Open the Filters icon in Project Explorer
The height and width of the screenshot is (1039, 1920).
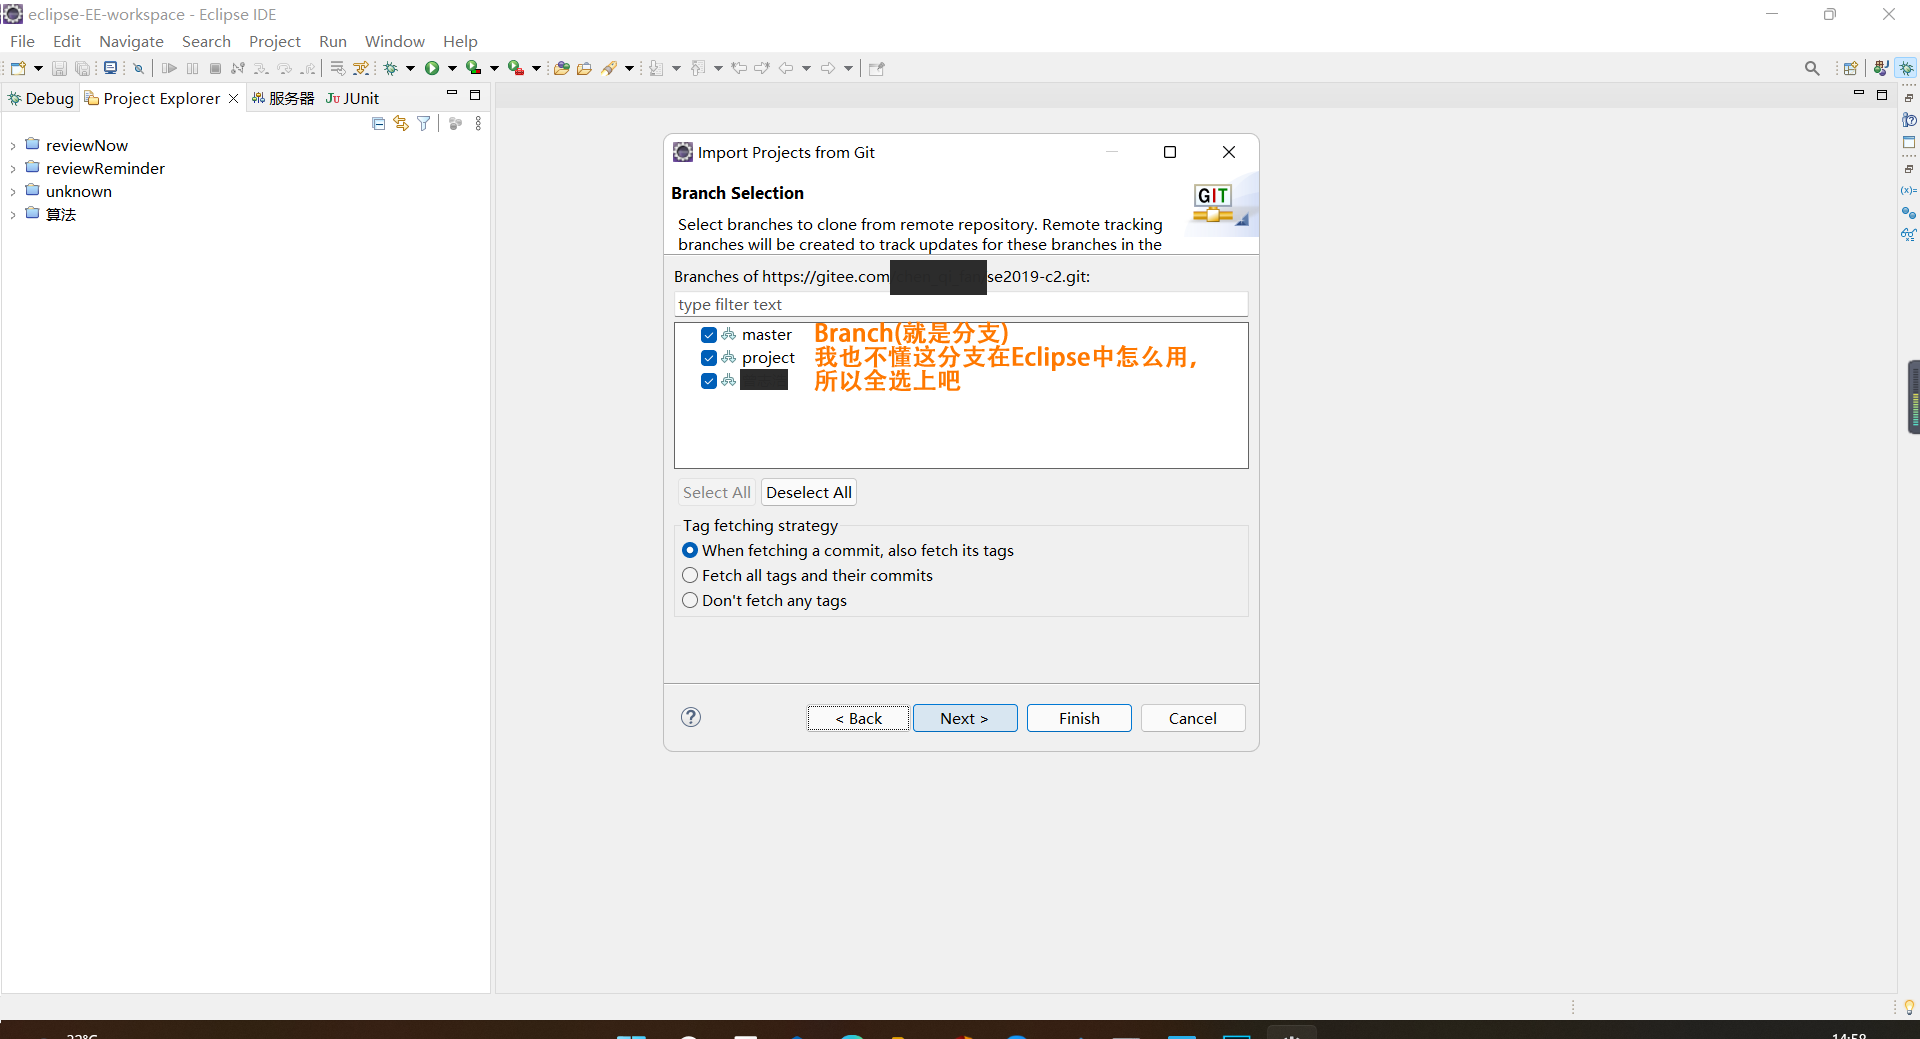point(423,122)
